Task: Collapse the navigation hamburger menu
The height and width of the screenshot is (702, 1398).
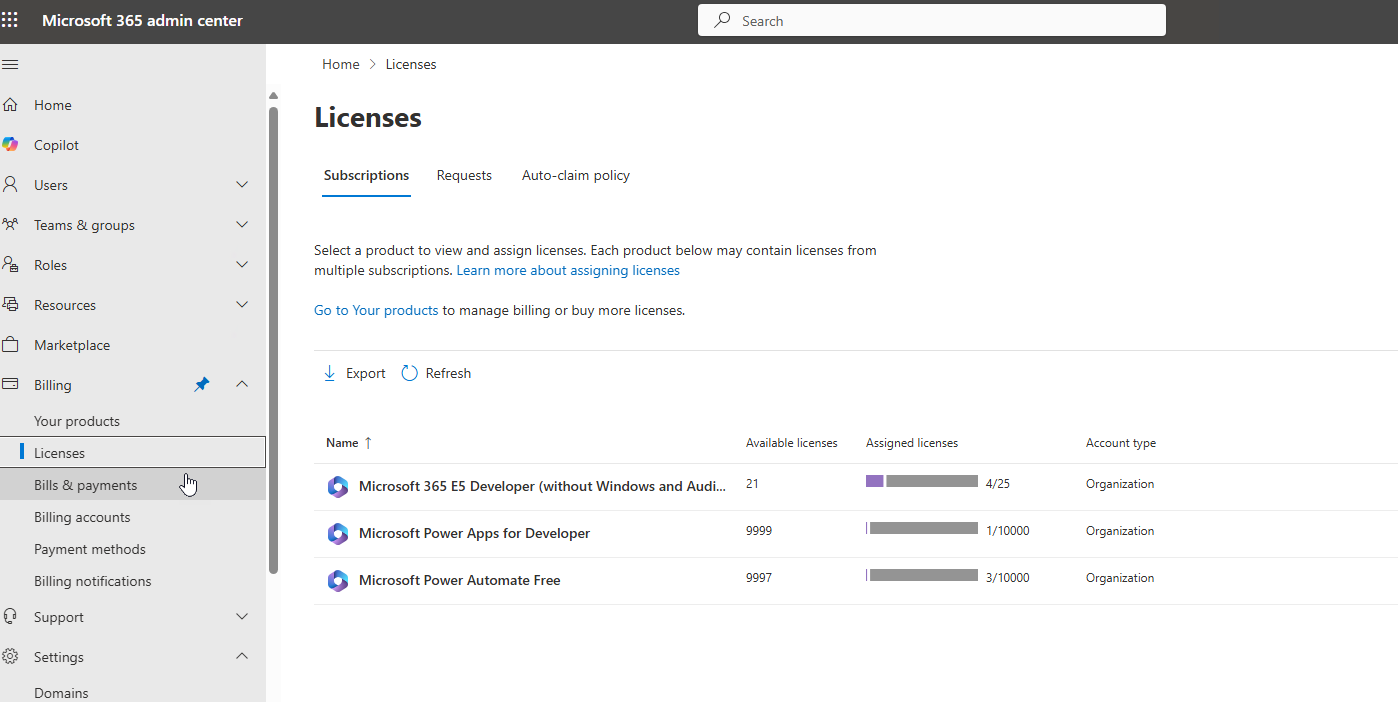Action: point(10,64)
